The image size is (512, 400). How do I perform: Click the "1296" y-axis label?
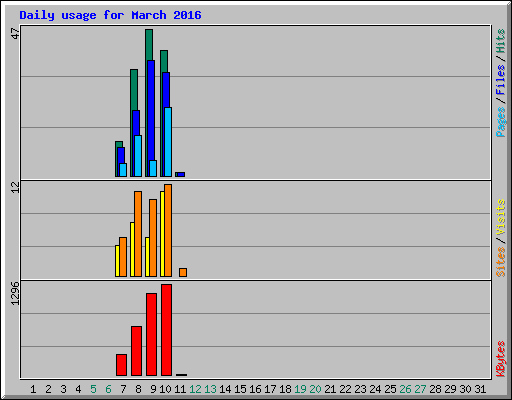pos(15,293)
